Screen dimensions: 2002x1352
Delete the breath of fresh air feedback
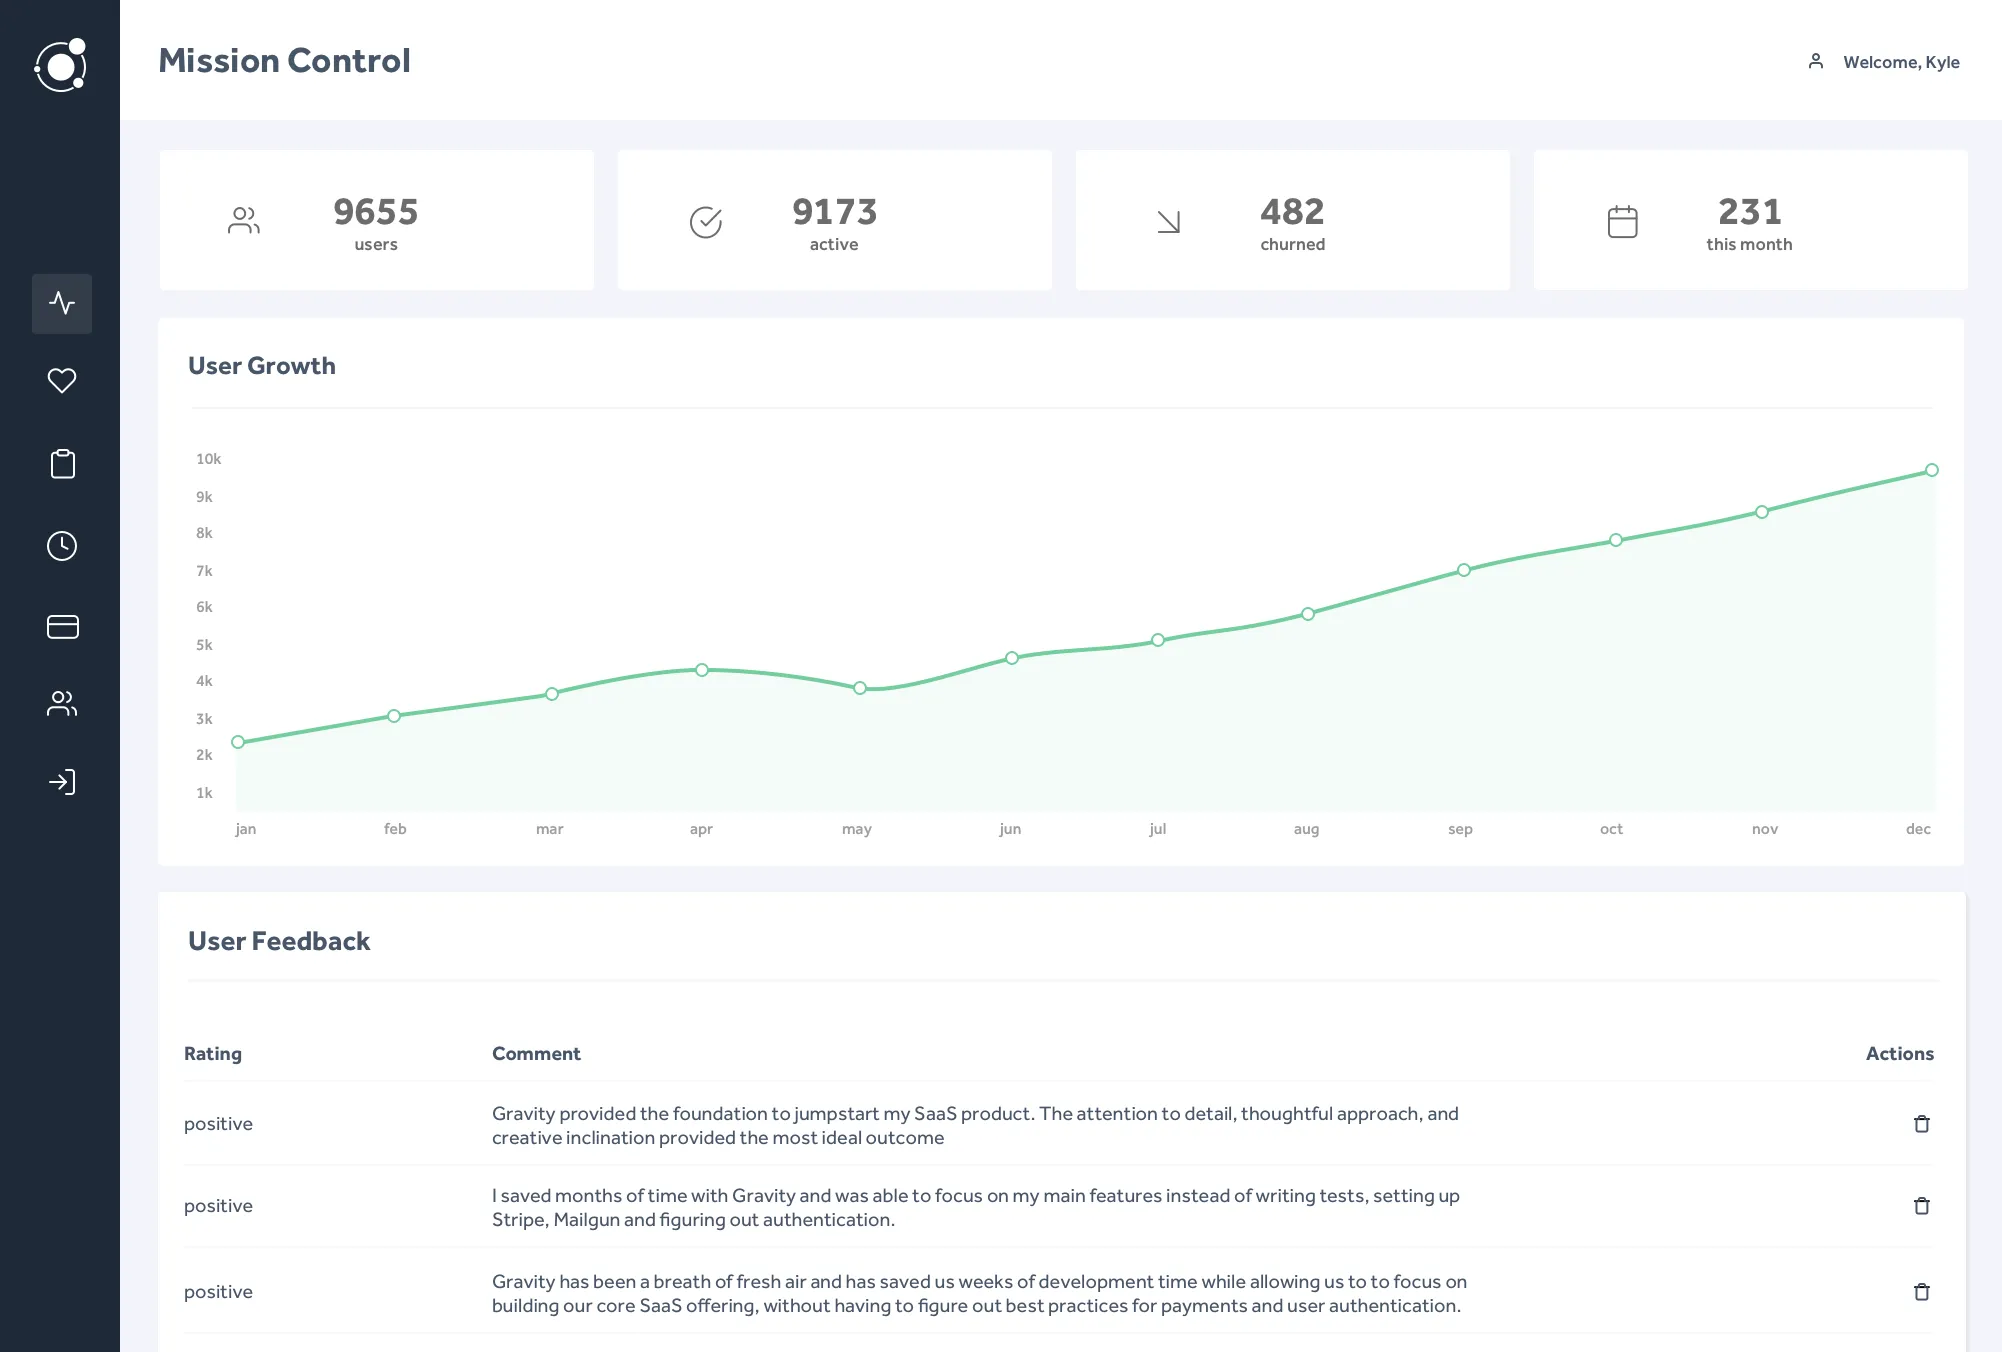[1921, 1292]
